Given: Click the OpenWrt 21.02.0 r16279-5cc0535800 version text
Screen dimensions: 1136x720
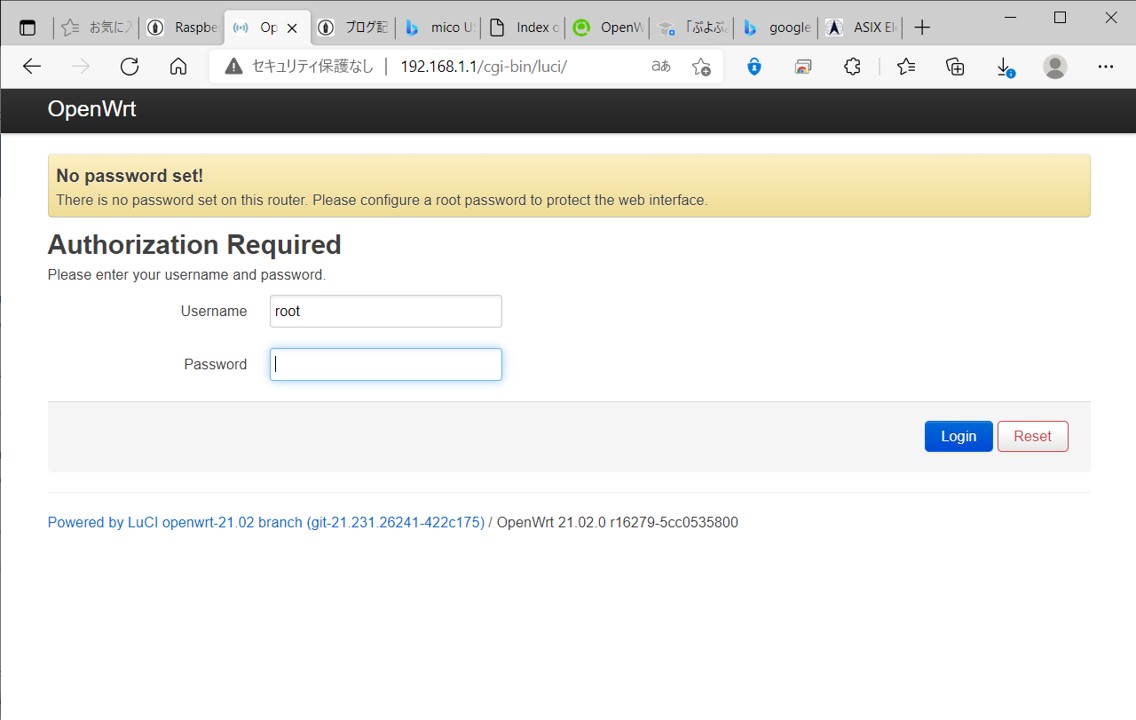Looking at the screenshot, I should pos(617,522).
